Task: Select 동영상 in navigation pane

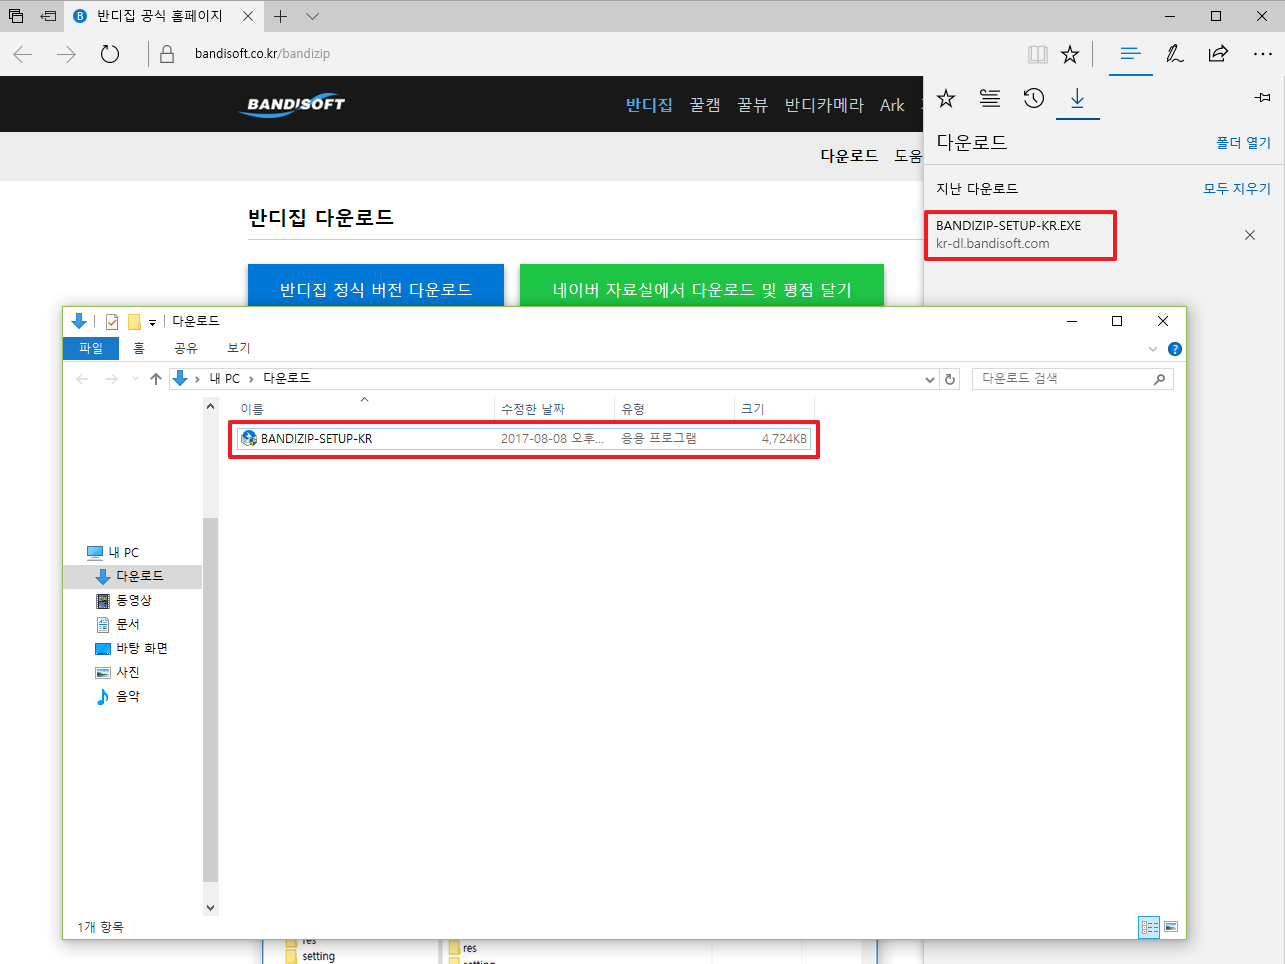Action: pos(123,601)
